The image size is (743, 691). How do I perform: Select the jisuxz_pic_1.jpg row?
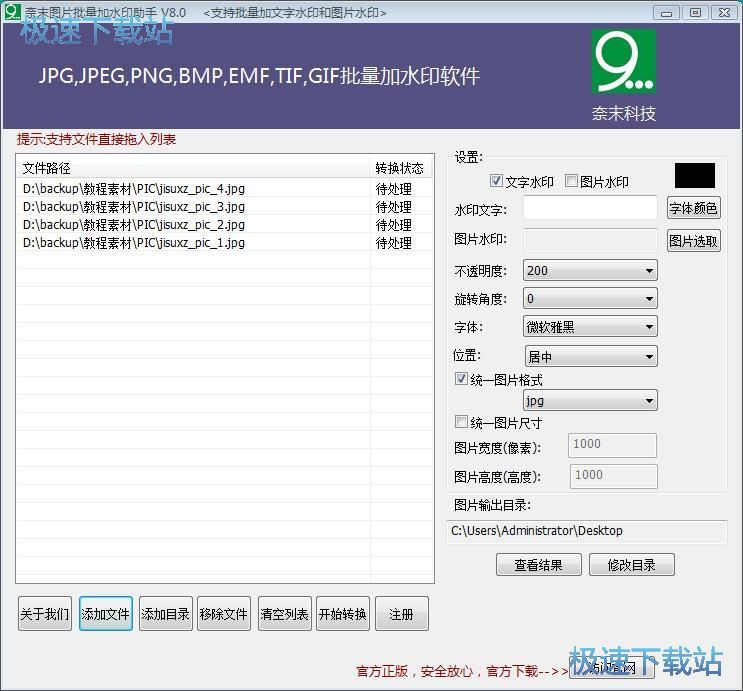(225, 243)
